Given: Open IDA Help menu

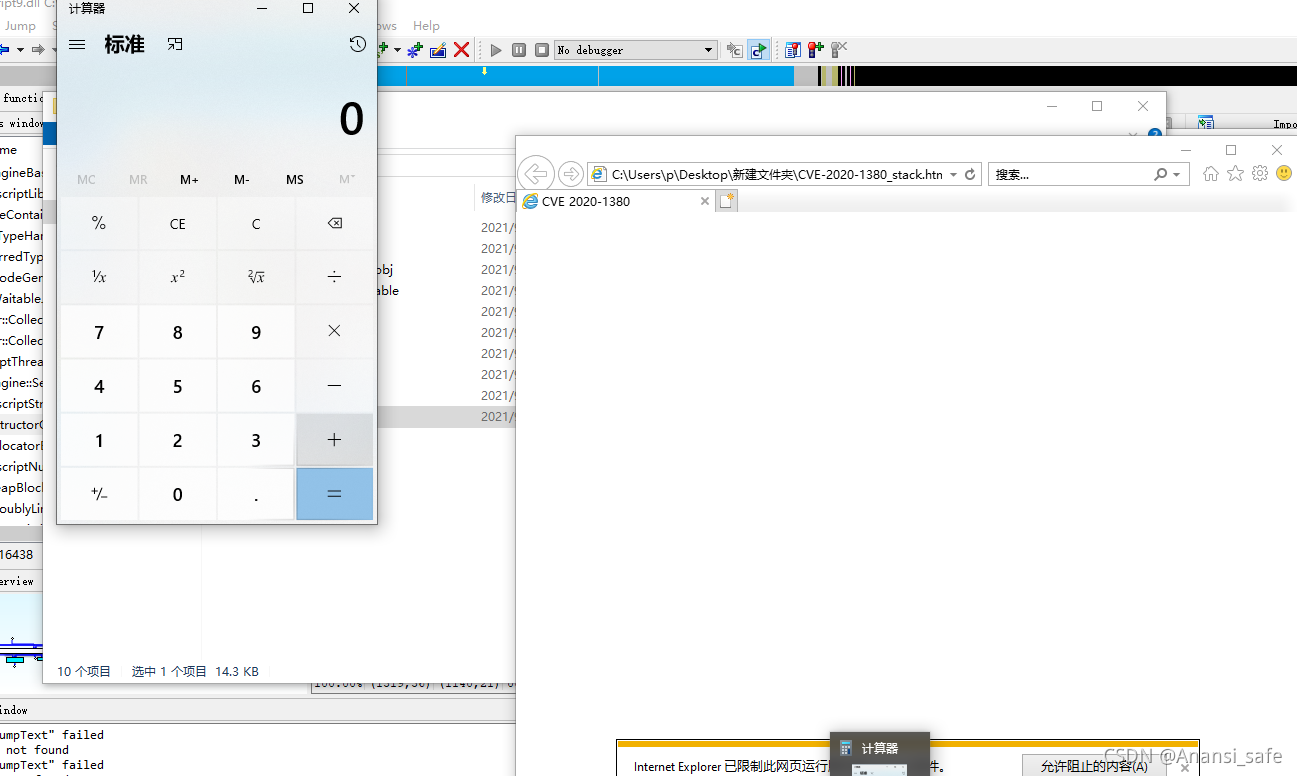Looking at the screenshot, I should pyautogui.click(x=426, y=25).
